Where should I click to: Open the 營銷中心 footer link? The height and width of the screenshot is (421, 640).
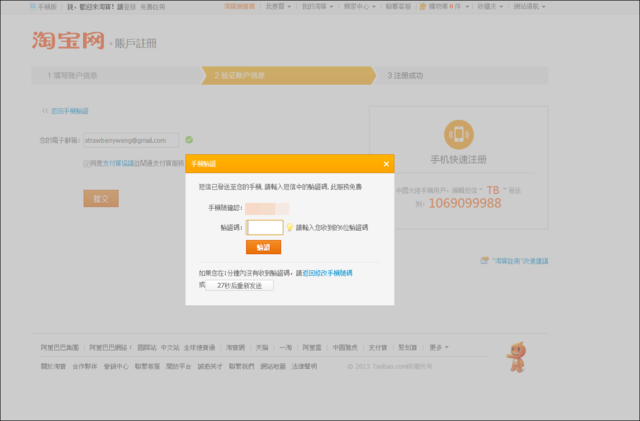[116, 366]
